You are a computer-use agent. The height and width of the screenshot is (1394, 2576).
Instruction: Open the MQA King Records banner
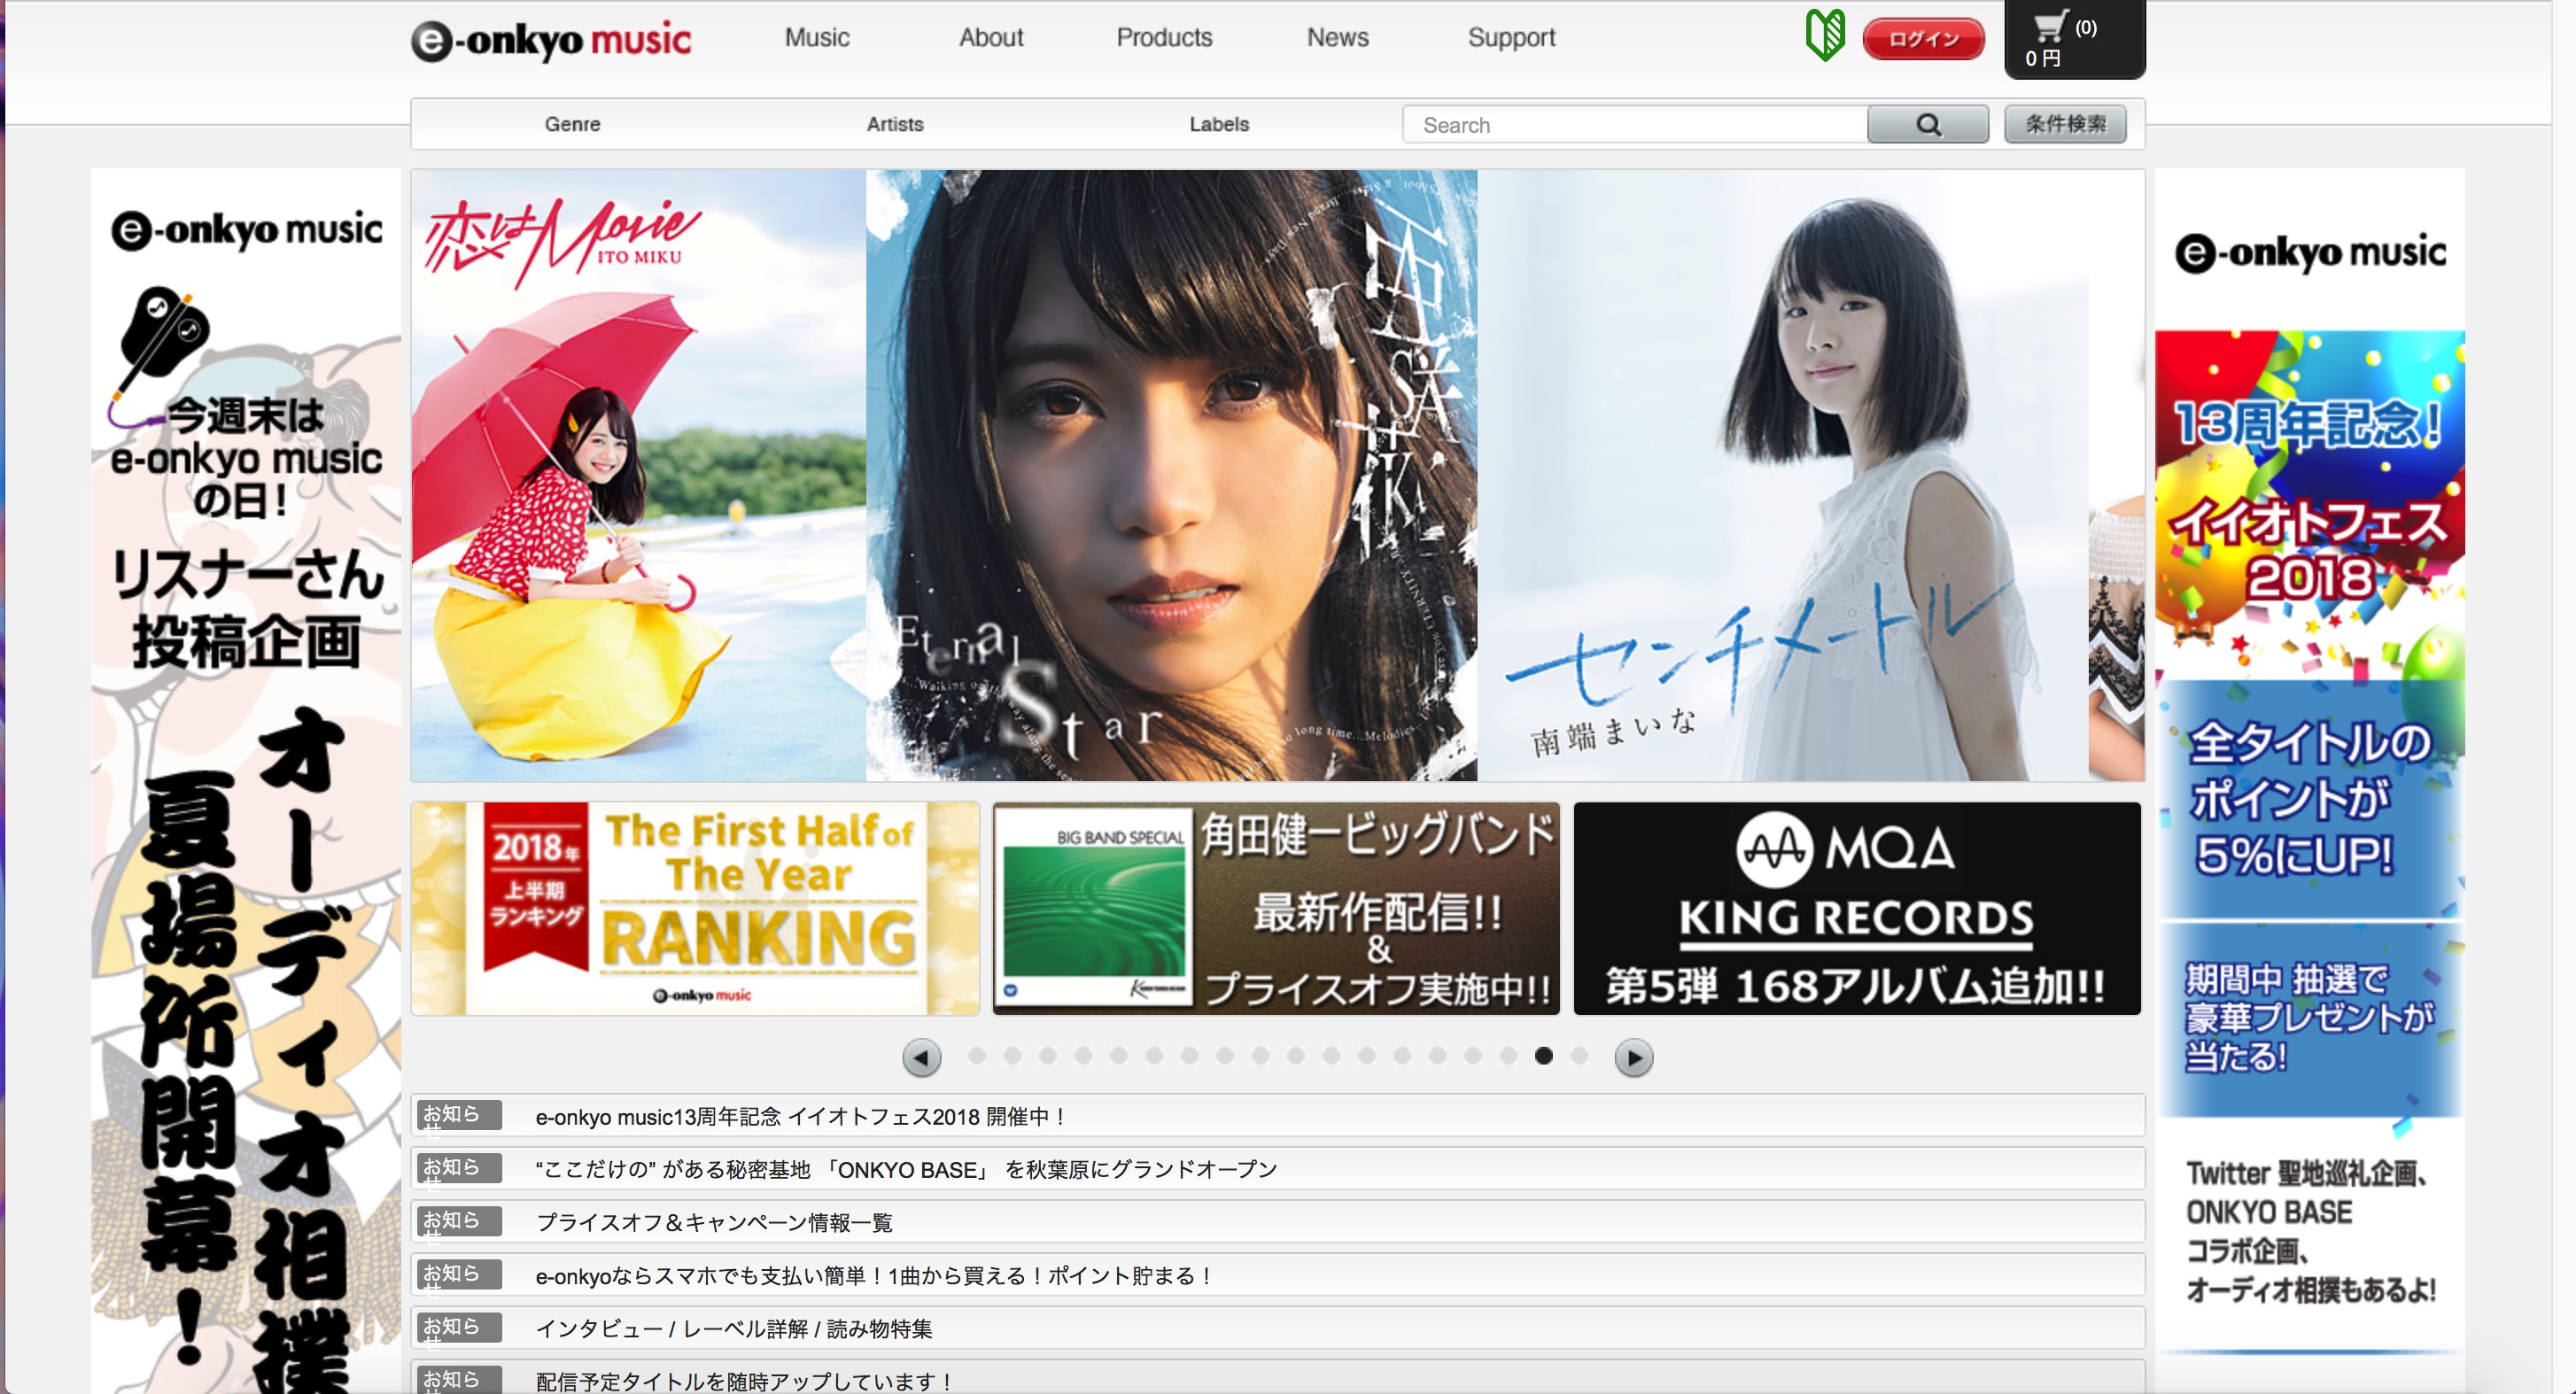[1857, 909]
